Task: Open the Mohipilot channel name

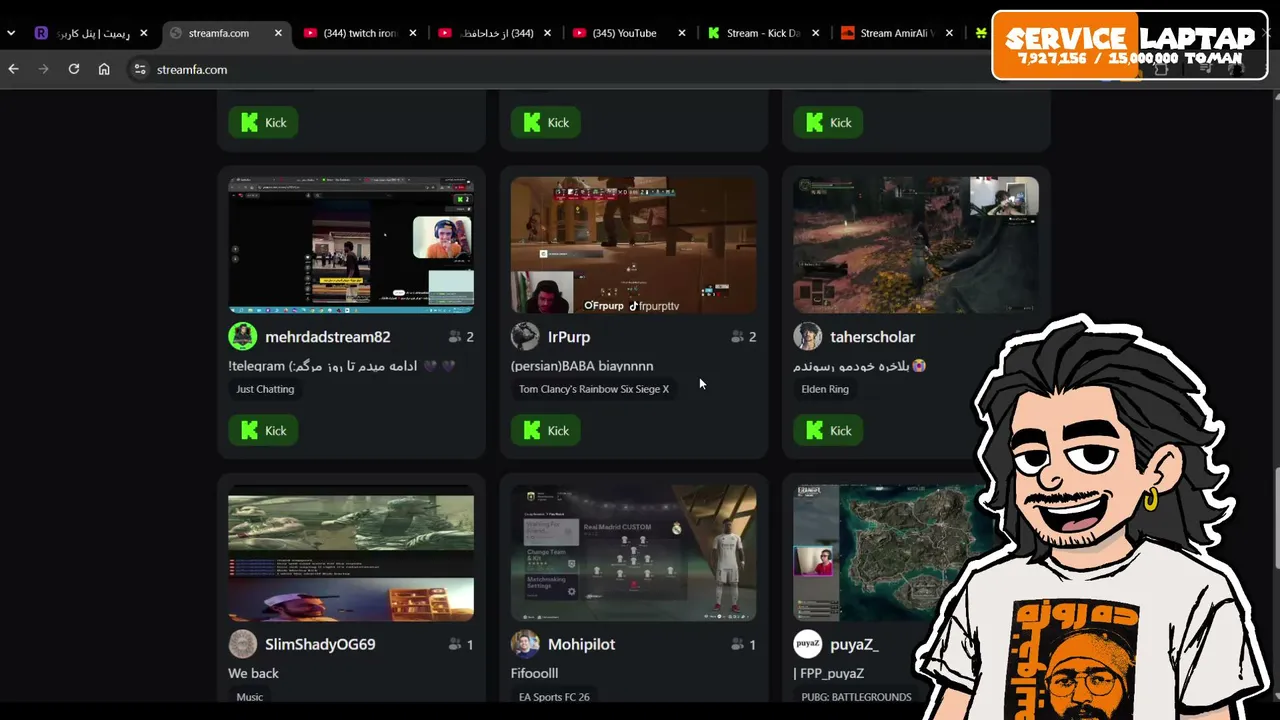Action: click(581, 644)
